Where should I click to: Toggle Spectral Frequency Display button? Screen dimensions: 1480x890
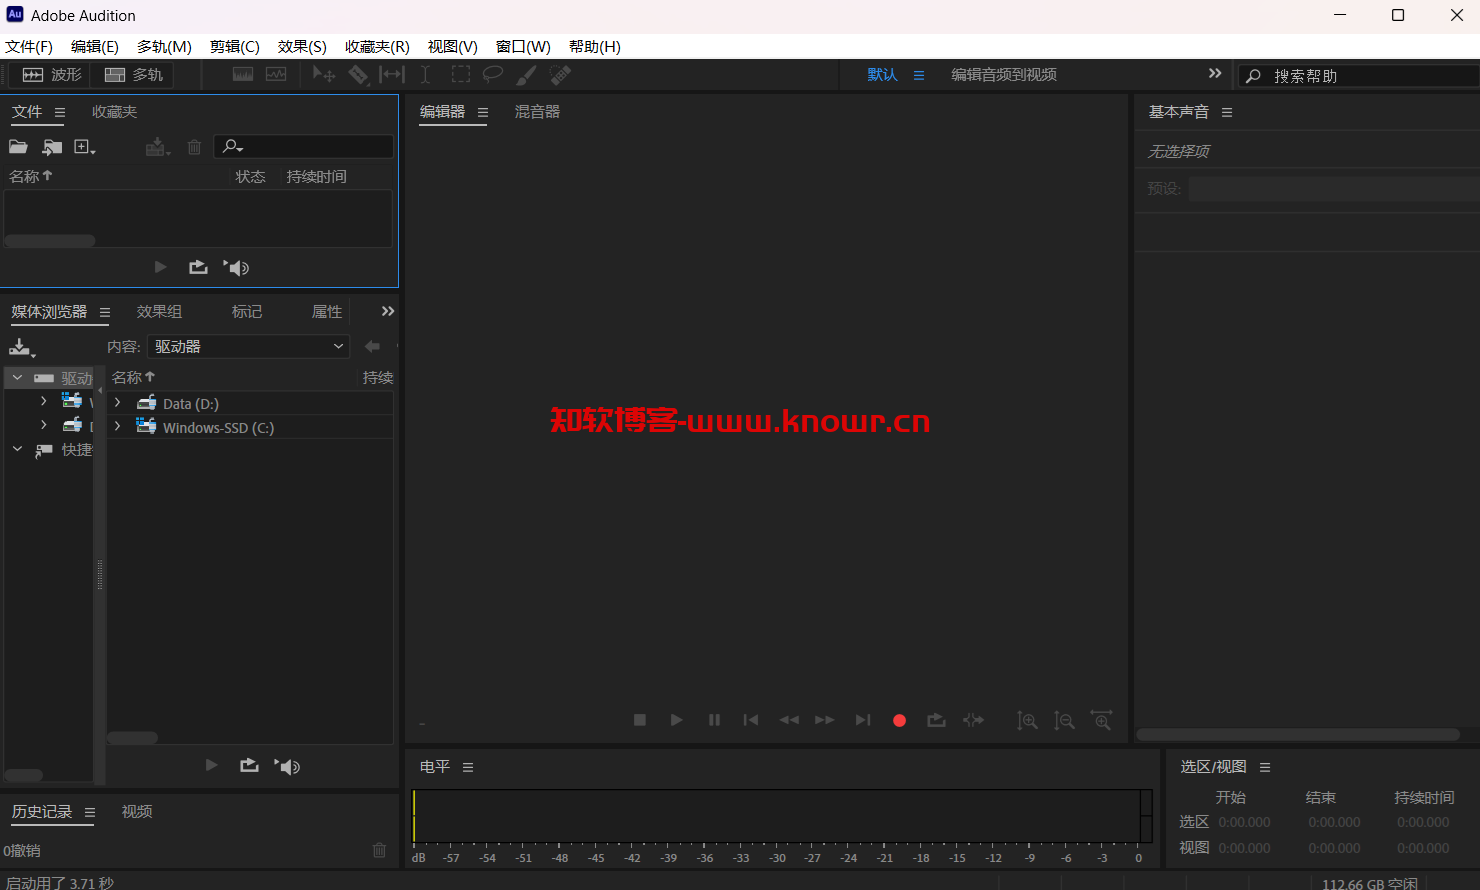[243, 75]
